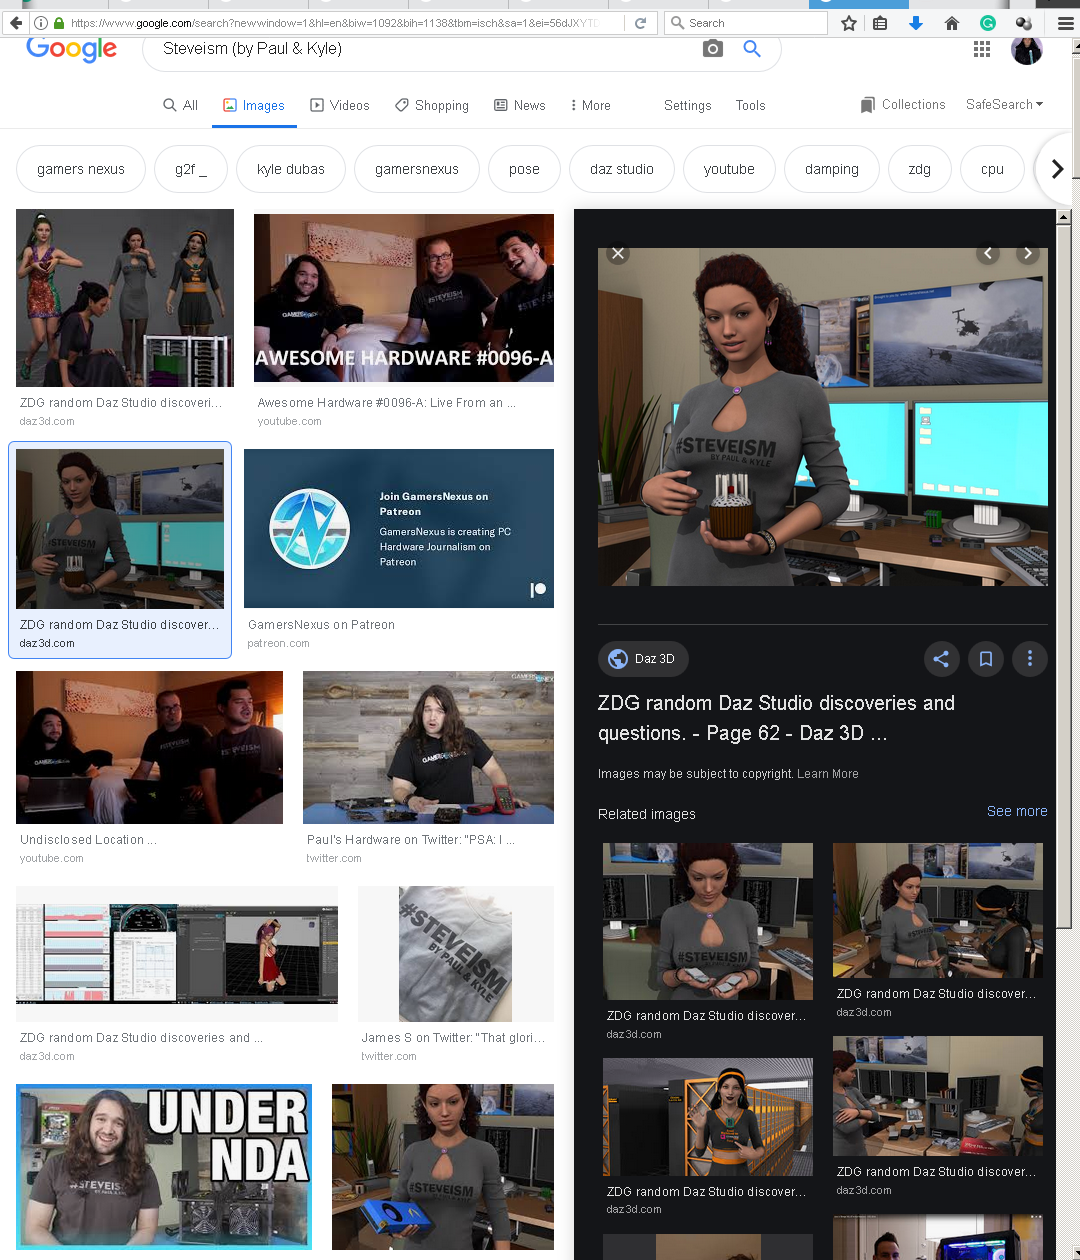Open Settings in search options
The image size is (1080, 1260).
coord(688,105)
